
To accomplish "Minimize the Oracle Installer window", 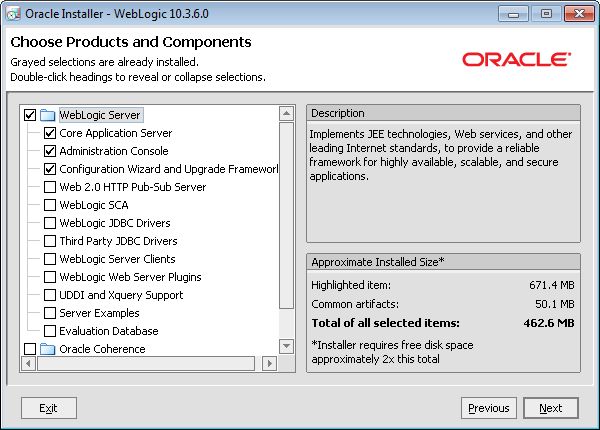I will (x=513, y=14).
